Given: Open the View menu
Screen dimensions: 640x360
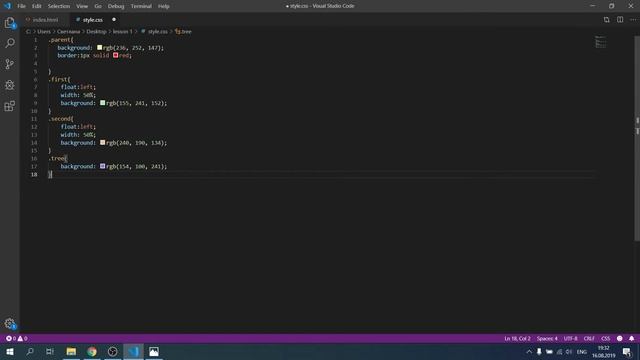Looking at the screenshot, I should (82, 6).
